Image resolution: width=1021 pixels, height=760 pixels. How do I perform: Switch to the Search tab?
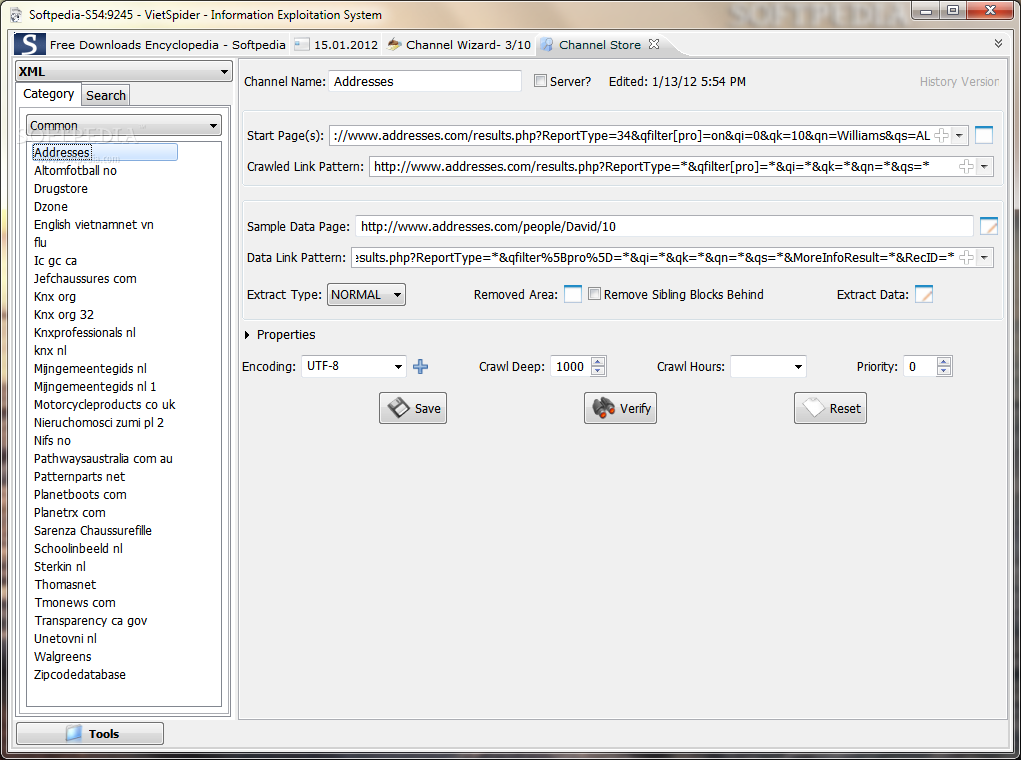tap(105, 95)
